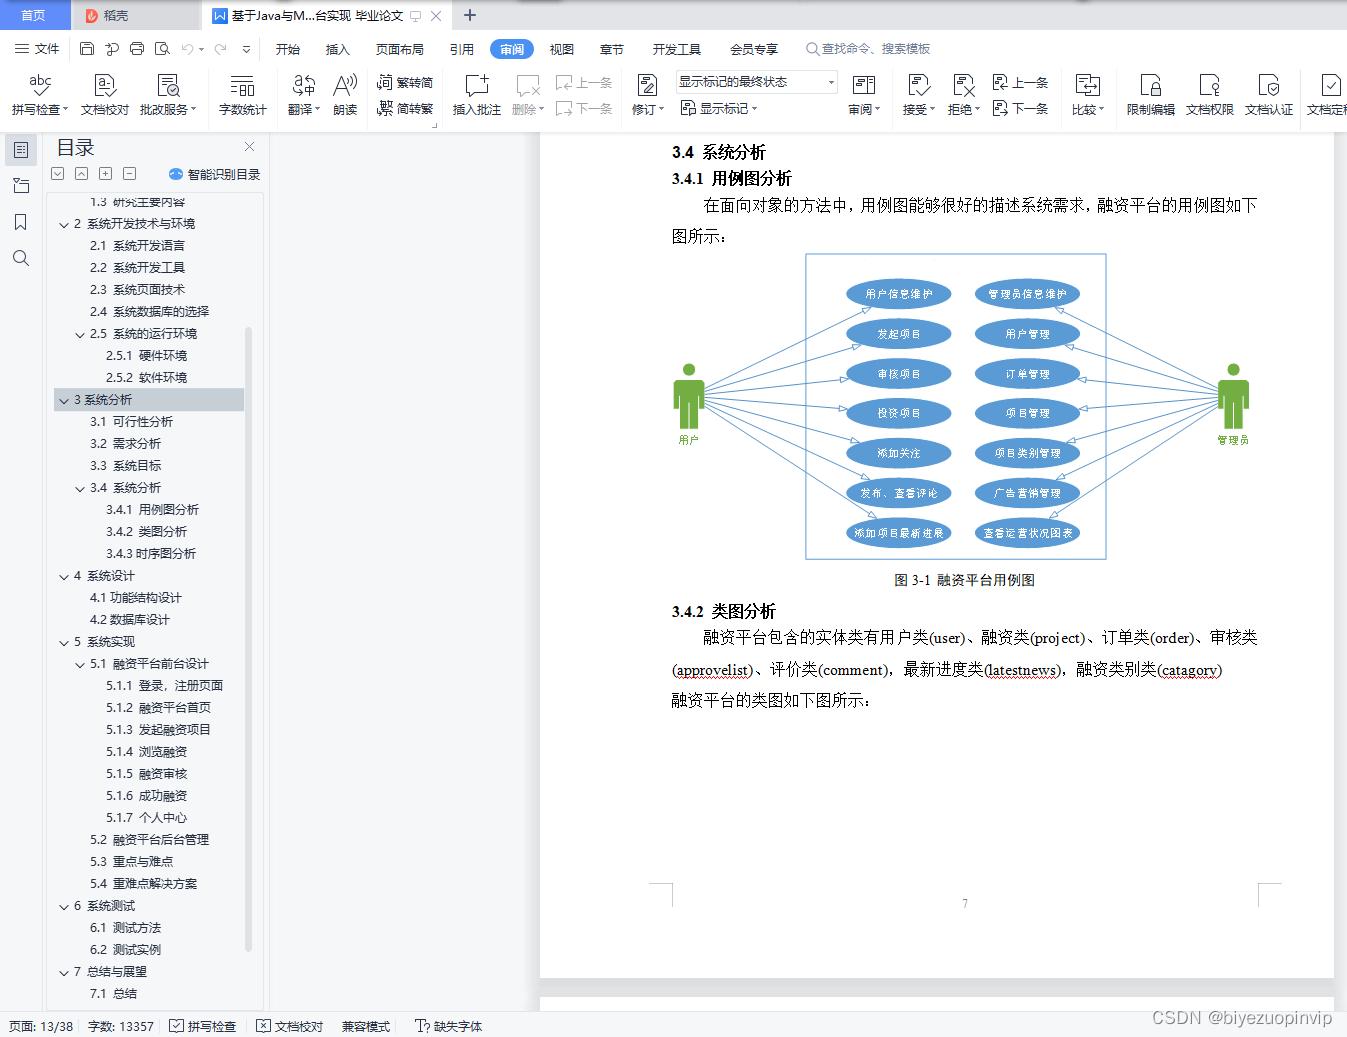Insert a comment (插入批注)
Image resolution: width=1347 pixels, height=1037 pixels.
476,95
